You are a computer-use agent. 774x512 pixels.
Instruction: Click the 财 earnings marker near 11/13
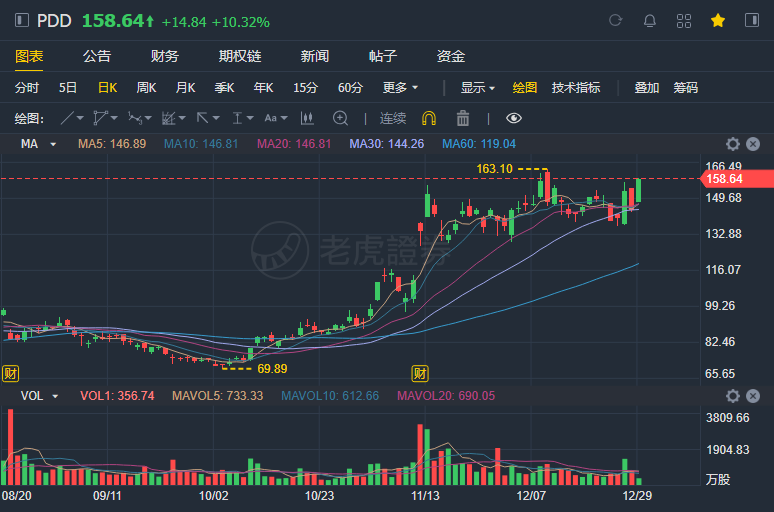click(420, 373)
